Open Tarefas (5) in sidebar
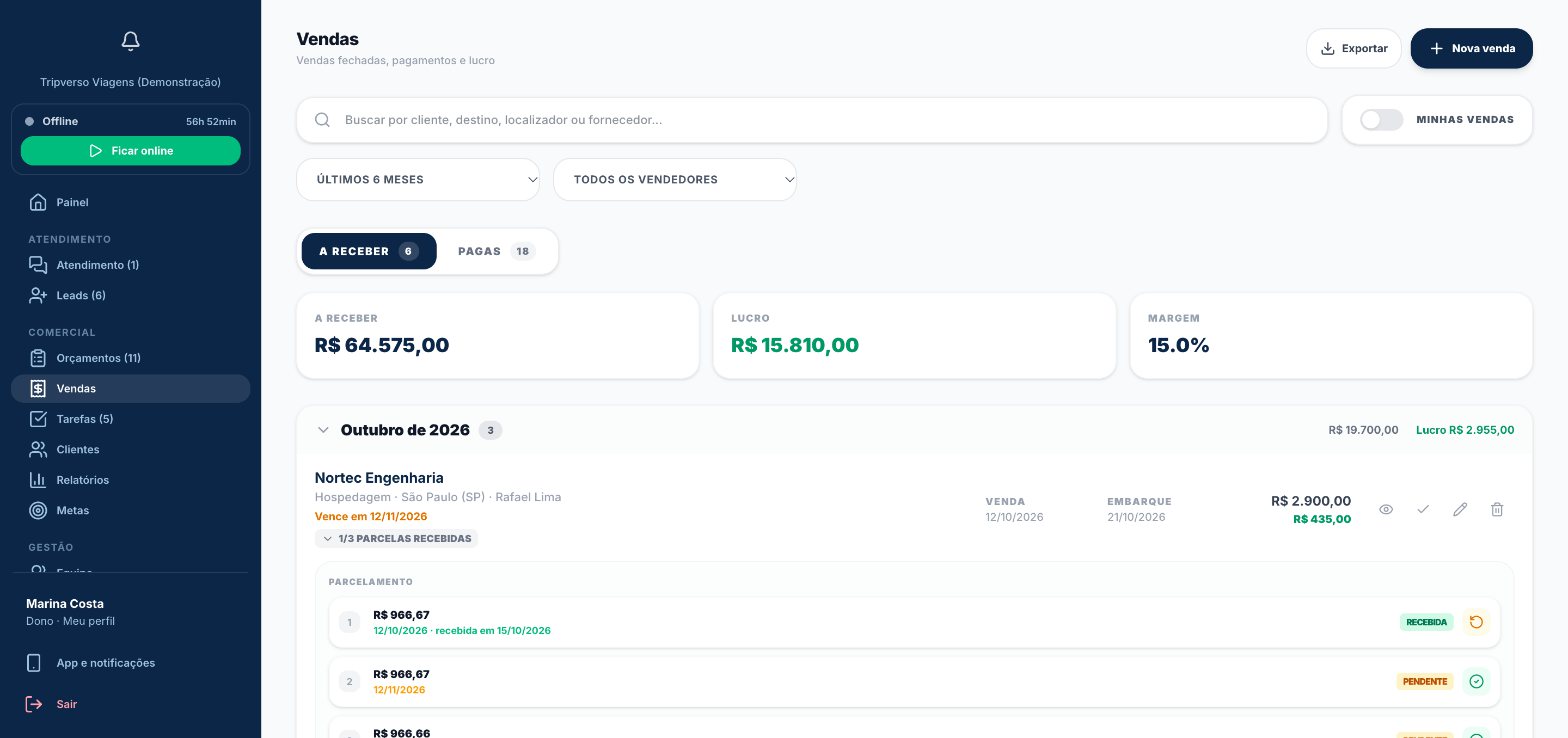Screen dimensions: 1568x738 pyautogui.click(x=130, y=419)
